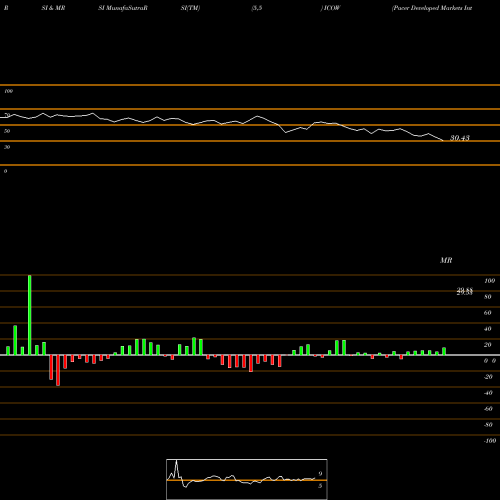Click the -40 label on MR axis
The width and height of the screenshot is (500, 500).
[488, 393]
